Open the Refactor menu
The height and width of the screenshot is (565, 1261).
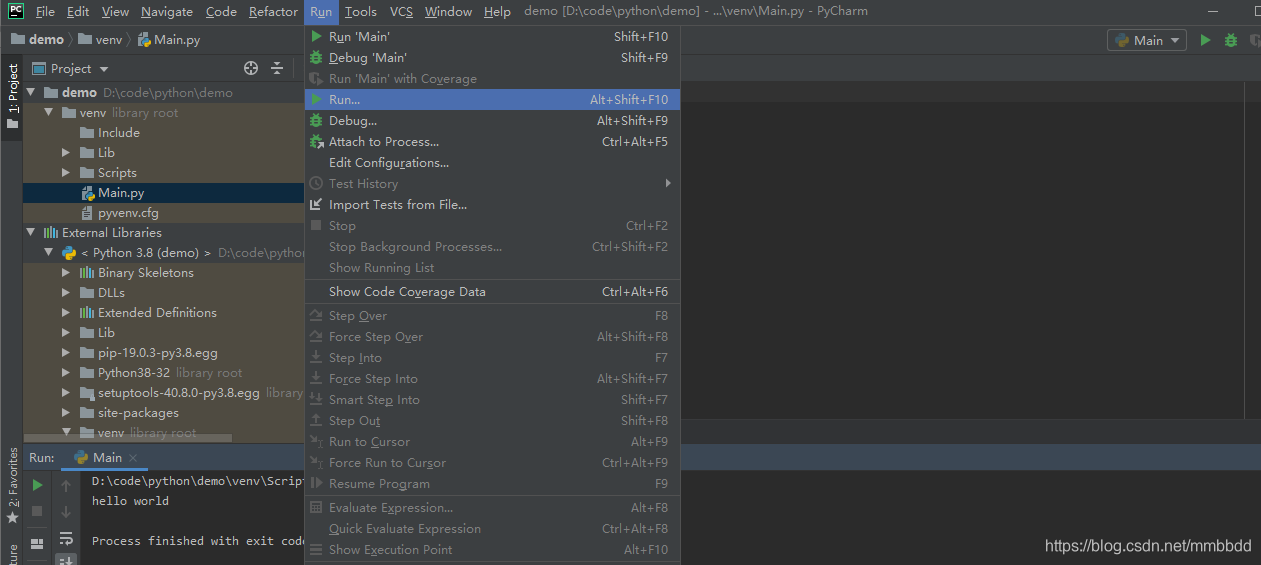coord(273,12)
